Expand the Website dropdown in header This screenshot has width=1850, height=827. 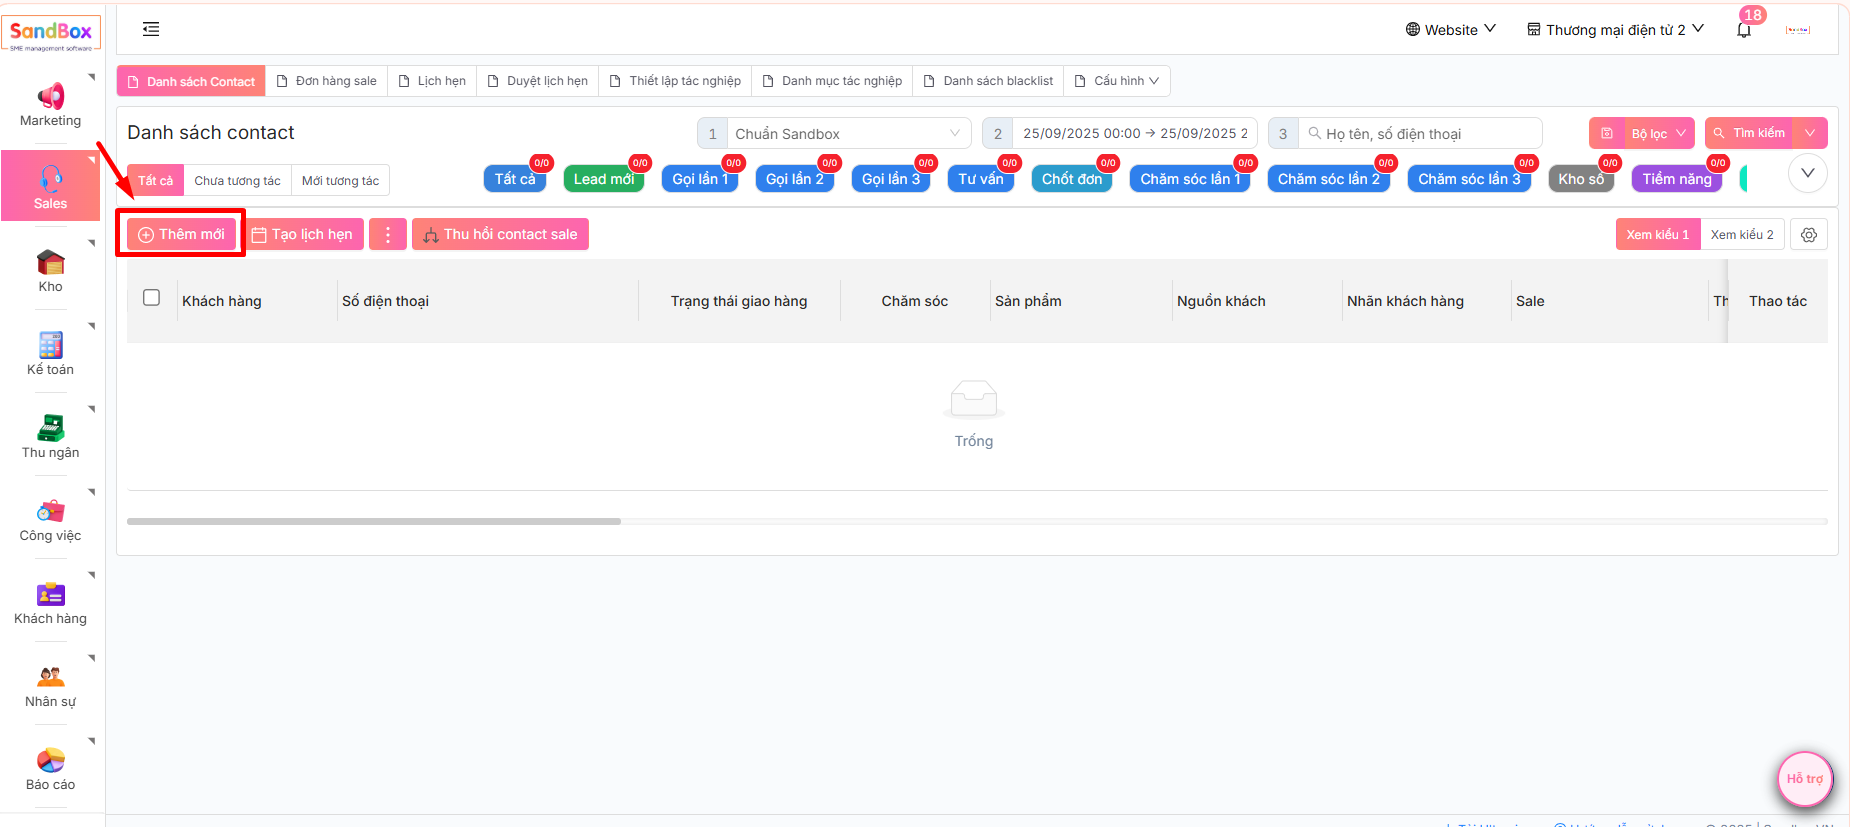(1450, 30)
